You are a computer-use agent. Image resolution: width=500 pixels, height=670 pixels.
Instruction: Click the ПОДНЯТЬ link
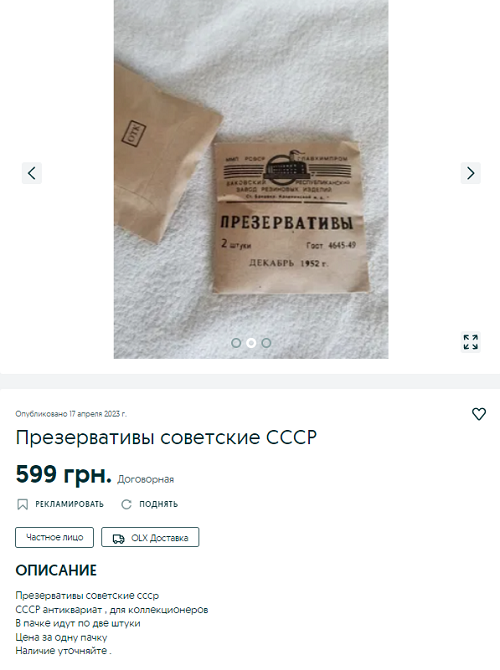[x=159, y=504]
